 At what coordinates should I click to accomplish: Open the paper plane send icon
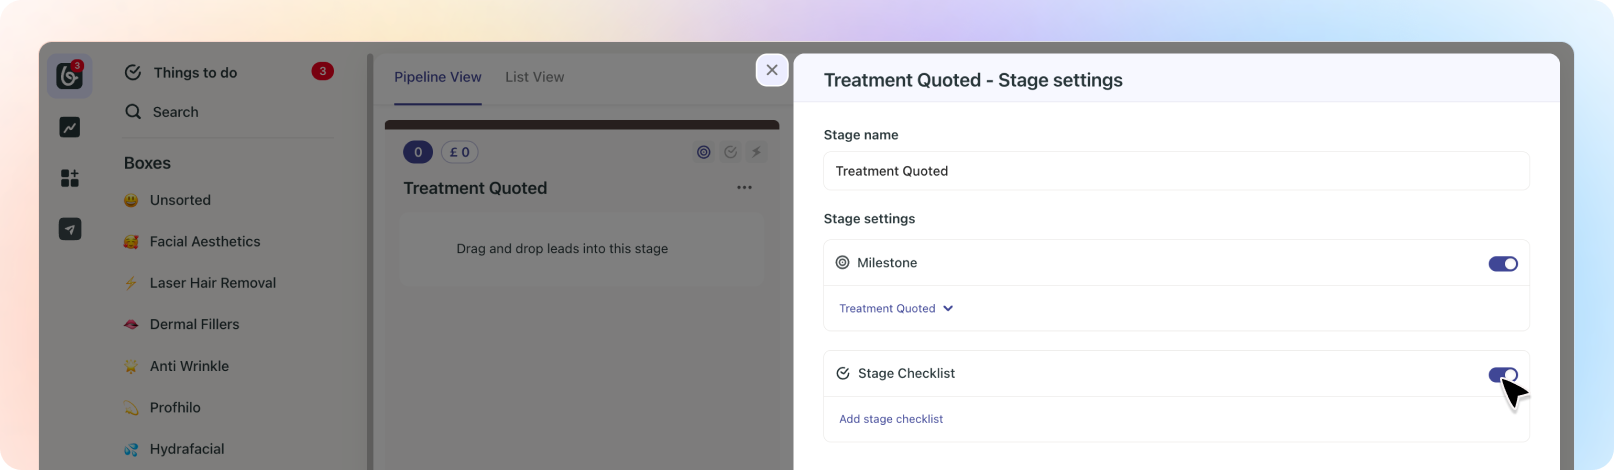(69, 229)
